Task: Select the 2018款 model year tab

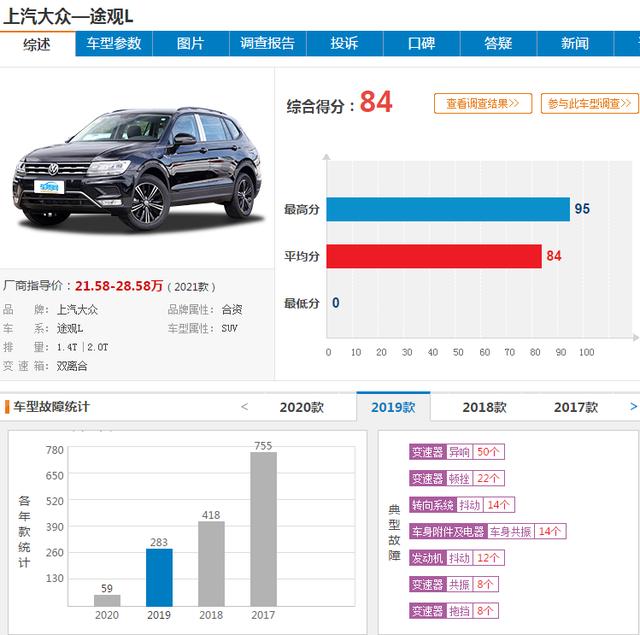Action: point(484,407)
